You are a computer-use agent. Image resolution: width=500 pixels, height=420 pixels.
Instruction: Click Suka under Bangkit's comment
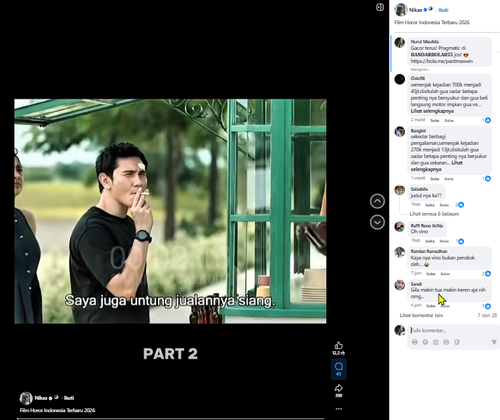tap(435, 179)
